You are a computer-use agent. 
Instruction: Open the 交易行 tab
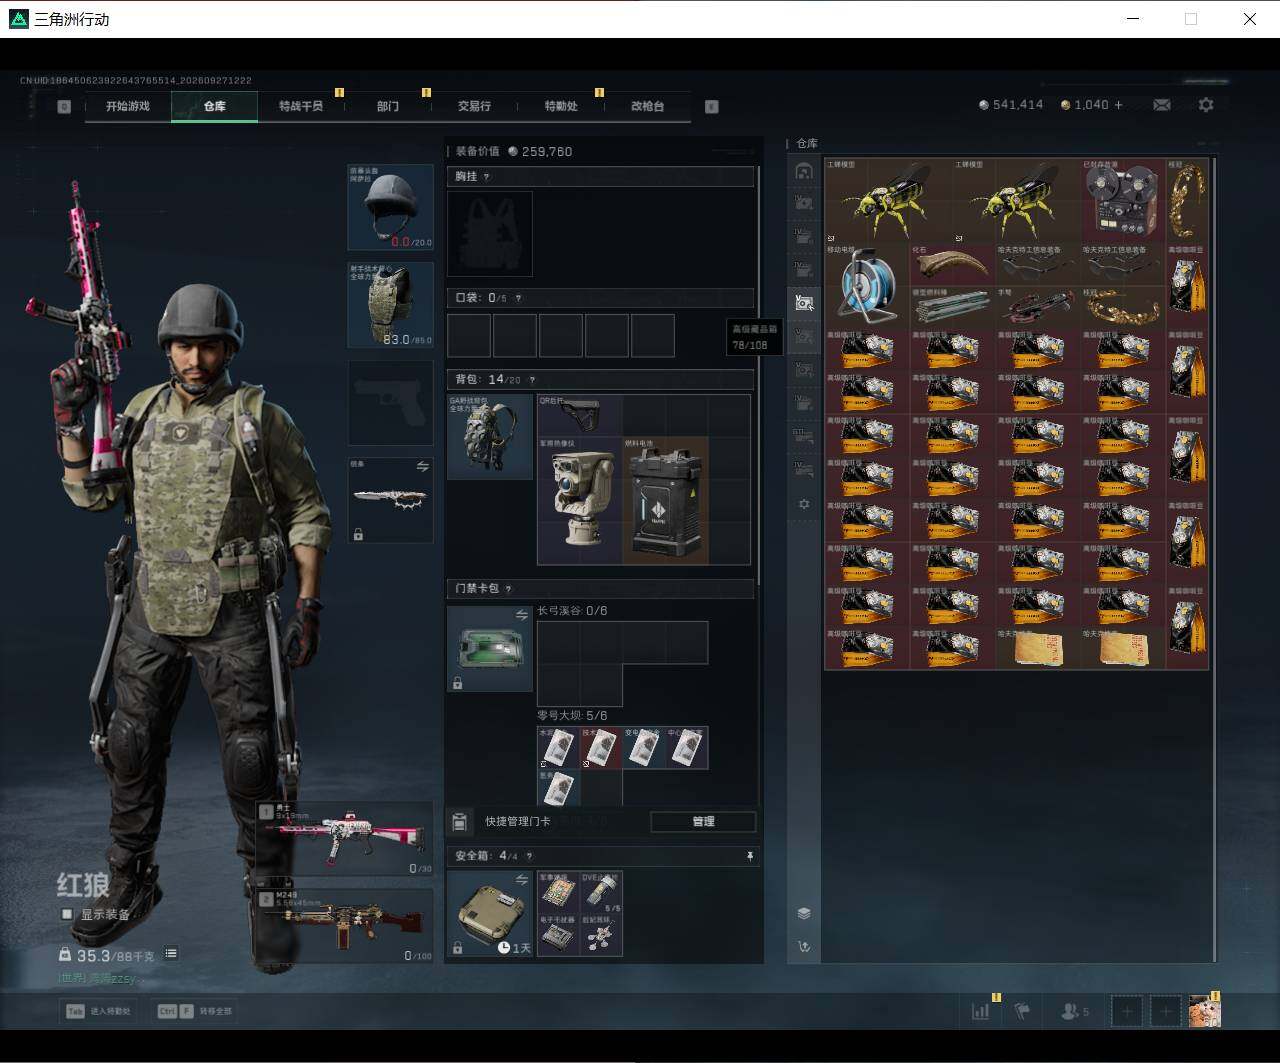coord(474,106)
